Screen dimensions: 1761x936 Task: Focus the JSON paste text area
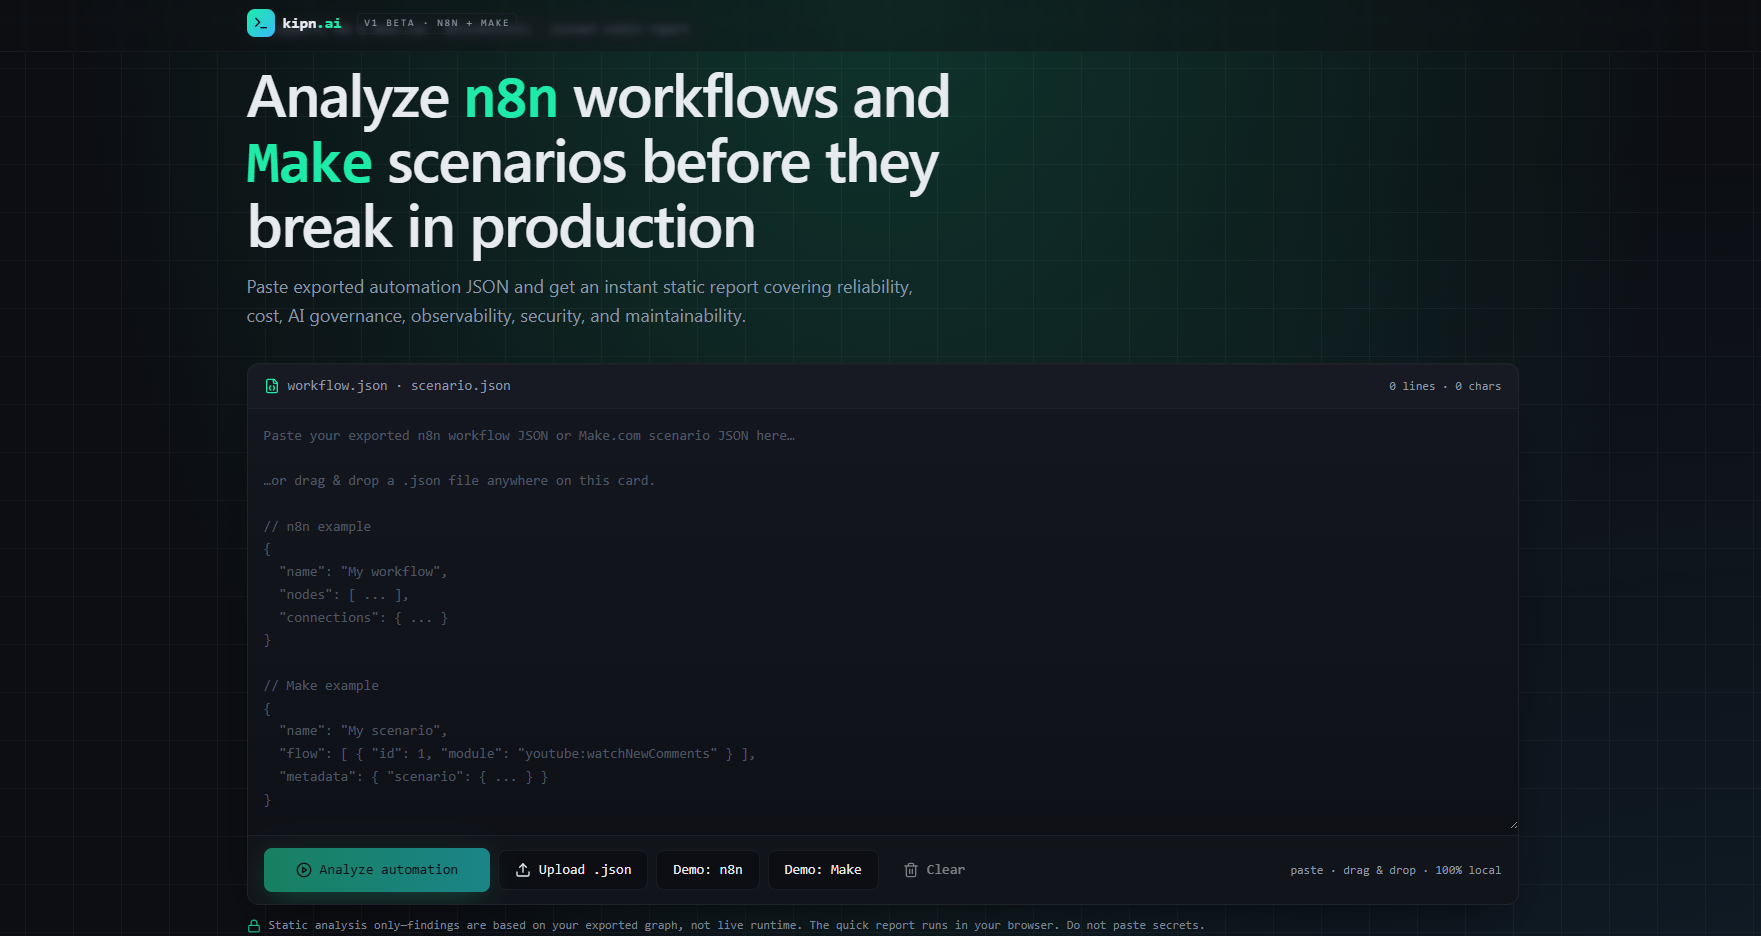882,621
